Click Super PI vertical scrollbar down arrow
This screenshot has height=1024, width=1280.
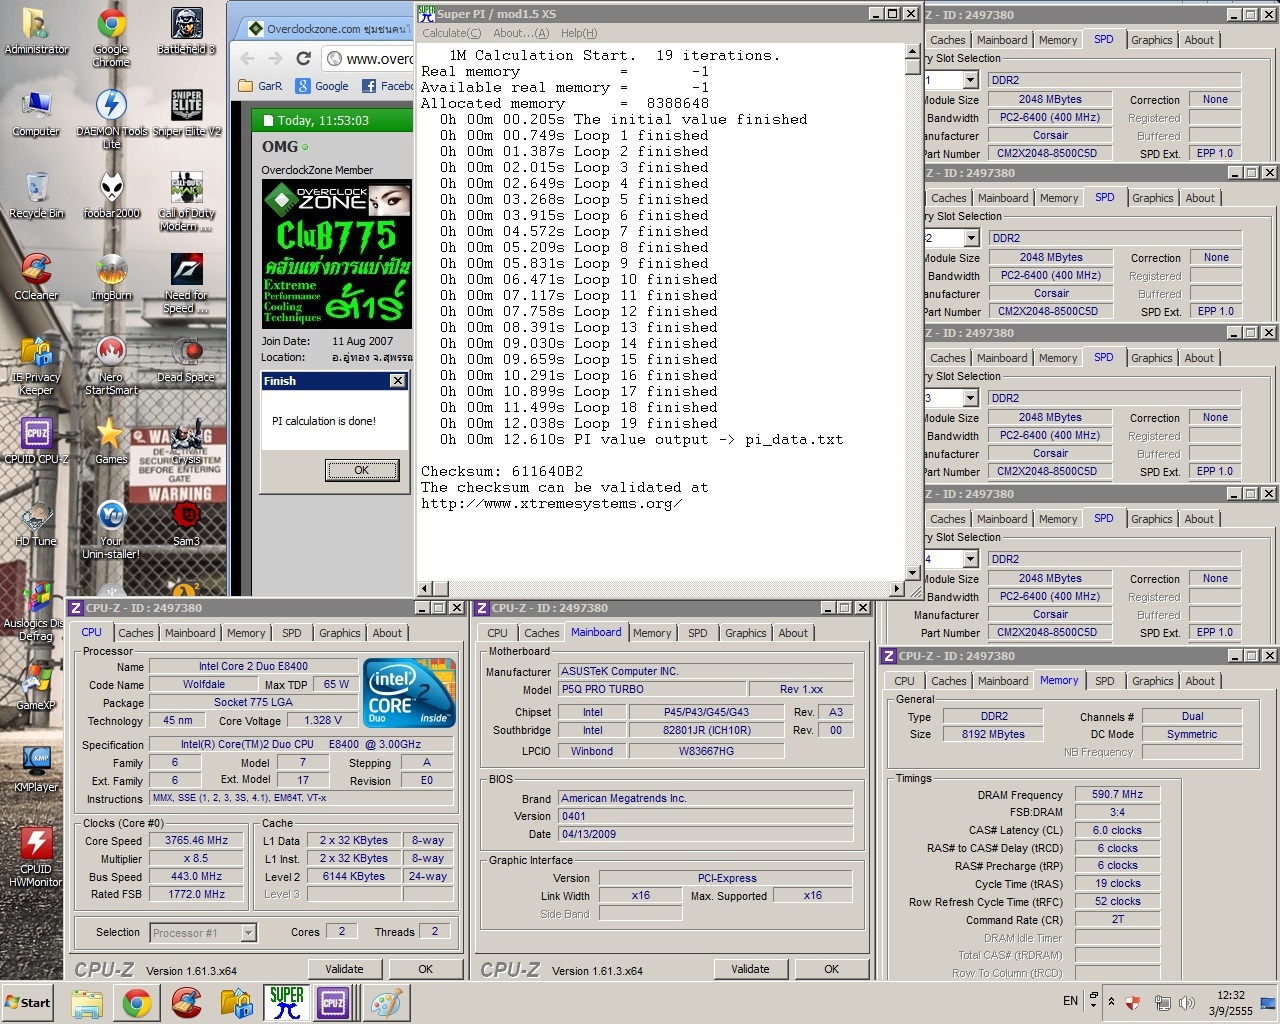click(912, 573)
